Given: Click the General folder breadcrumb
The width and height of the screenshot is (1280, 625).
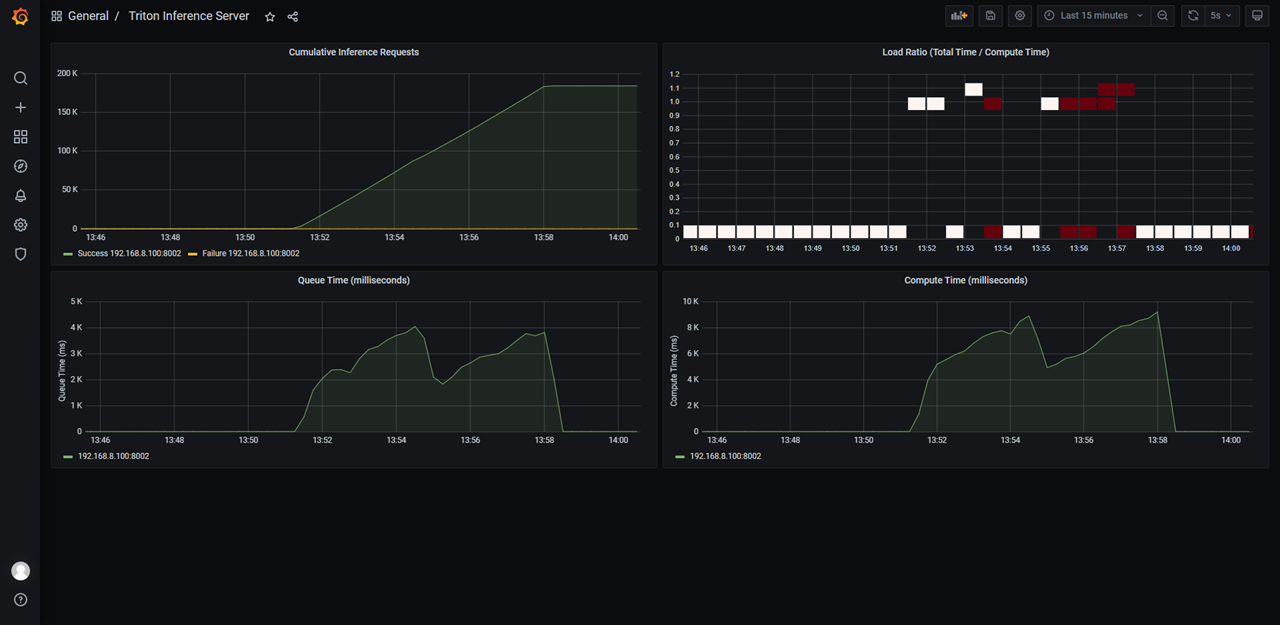Looking at the screenshot, I should (88, 16).
